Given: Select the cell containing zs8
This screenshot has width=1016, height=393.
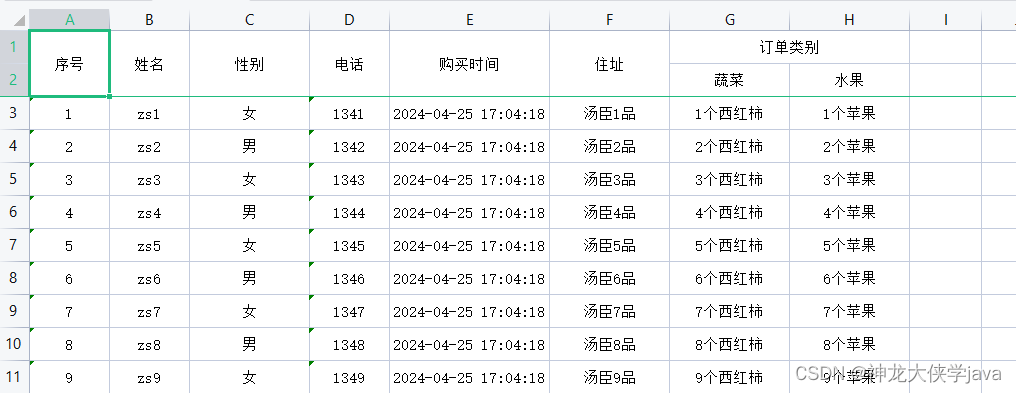Looking at the screenshot, I should tap(150, 345).
